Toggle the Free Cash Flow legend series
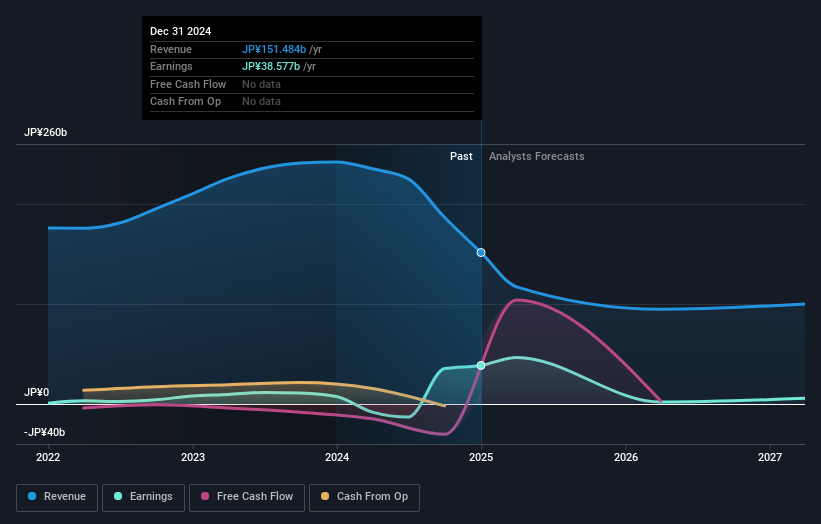 pyautogui.click(x=247, y=497)
